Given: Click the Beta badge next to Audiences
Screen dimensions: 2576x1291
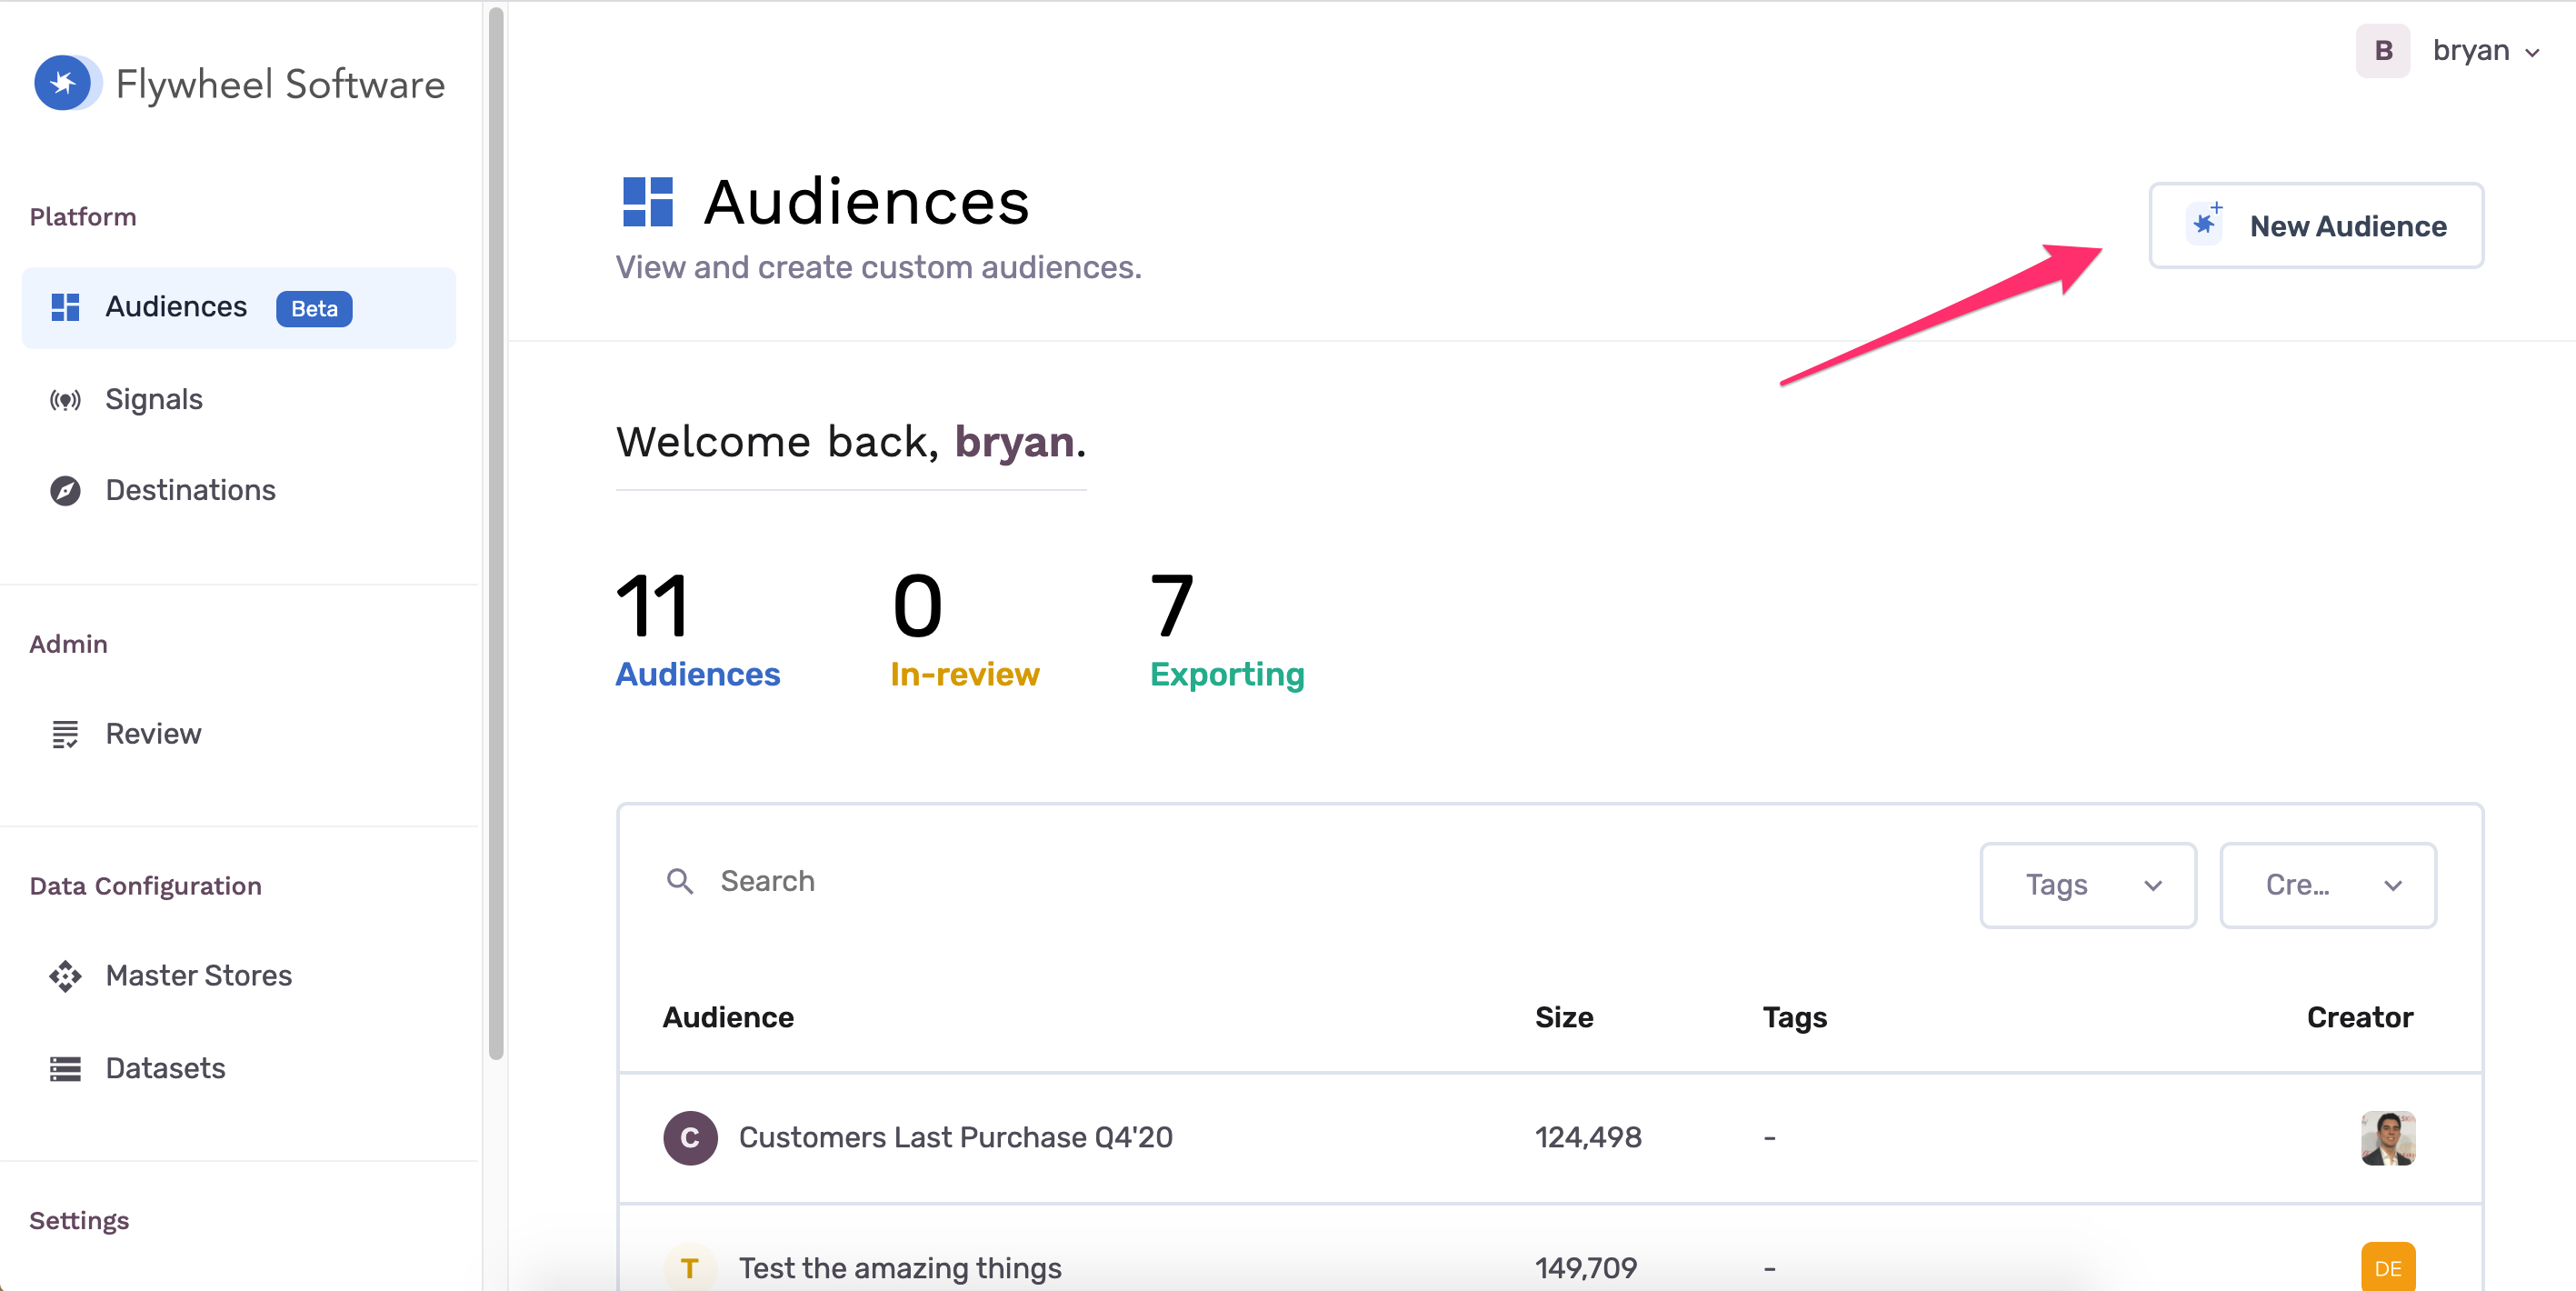Looking at the screenshot, I should (314, 309).
